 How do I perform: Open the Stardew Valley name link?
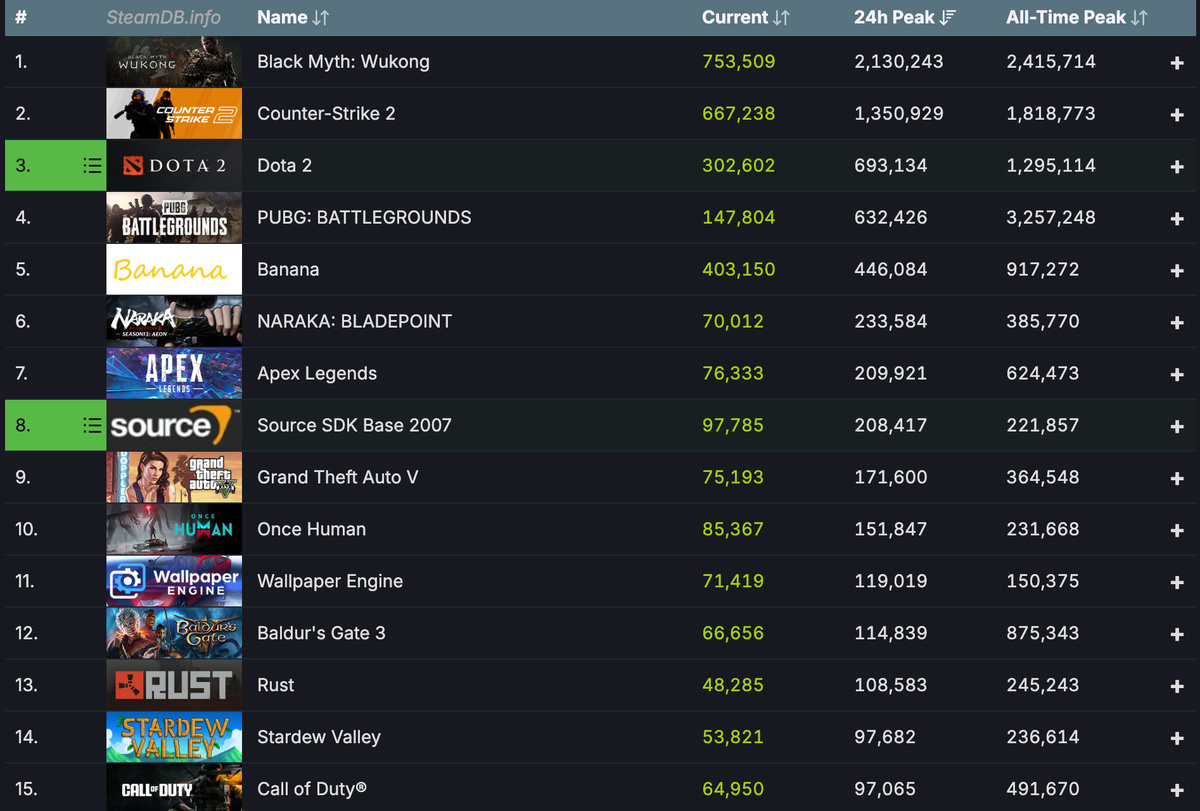(319, 738)
